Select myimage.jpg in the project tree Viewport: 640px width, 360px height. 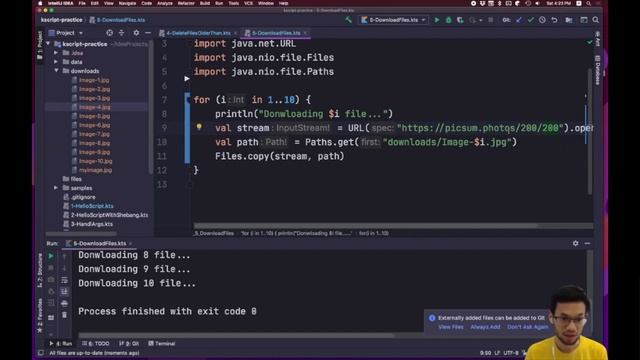tap(92, 170)
